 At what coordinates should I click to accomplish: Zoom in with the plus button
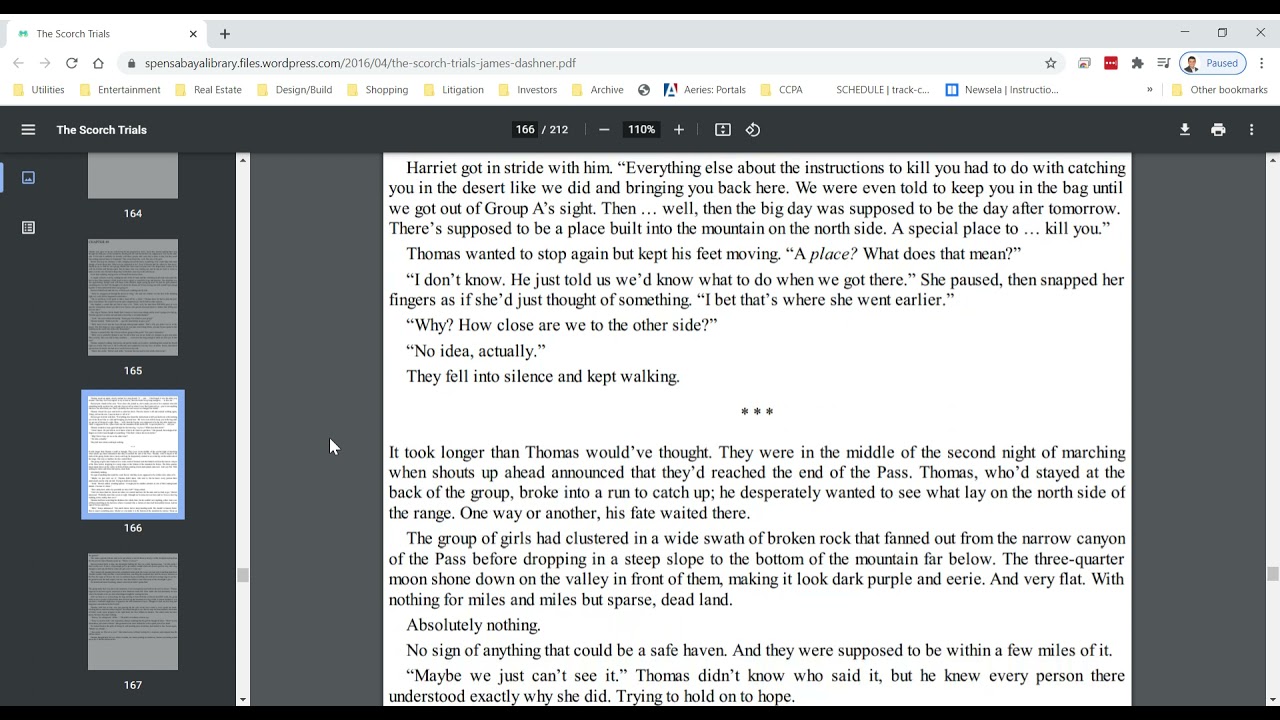[x=679, y=130]
